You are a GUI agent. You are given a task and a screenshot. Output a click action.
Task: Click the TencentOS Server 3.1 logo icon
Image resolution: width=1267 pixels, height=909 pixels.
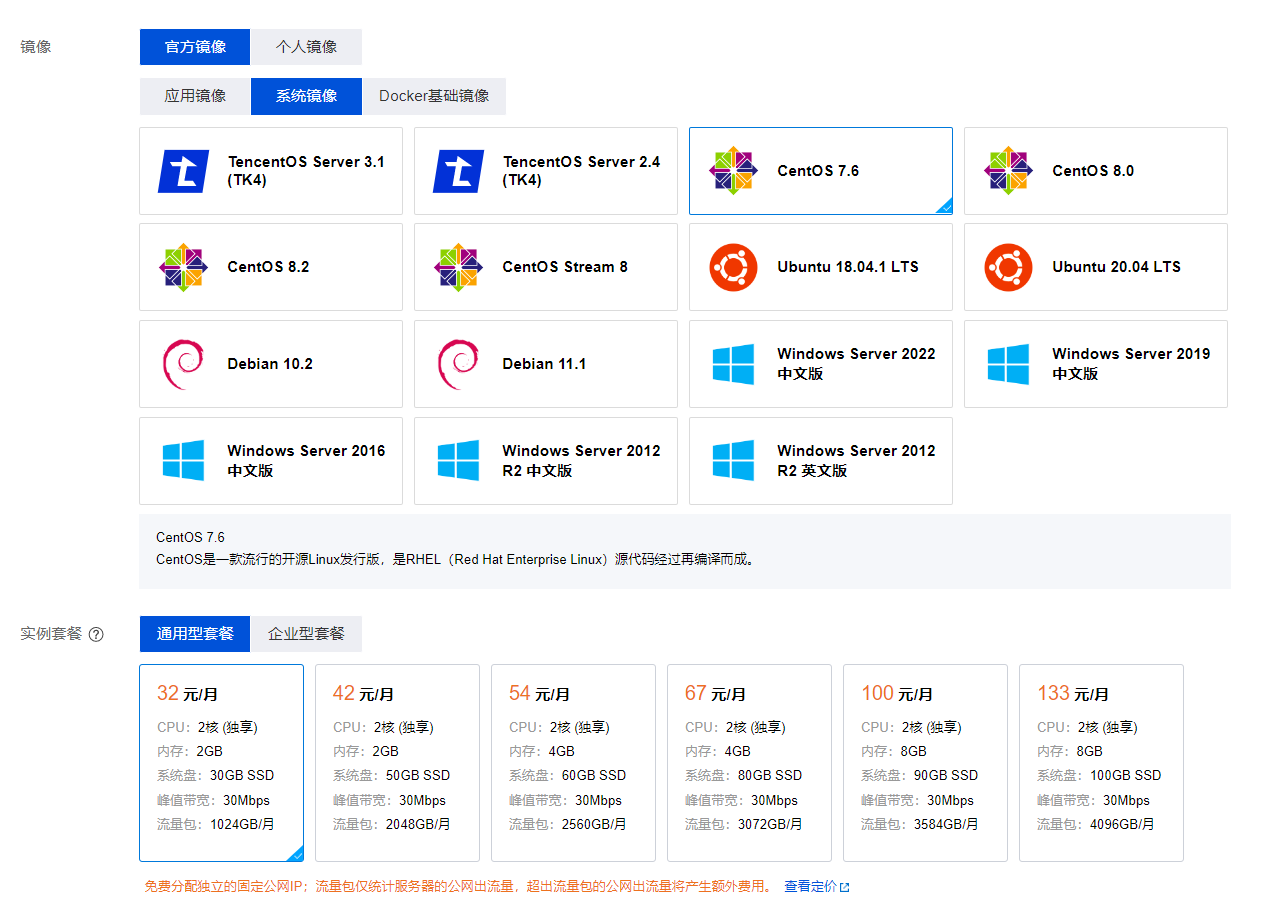(184, 171)
